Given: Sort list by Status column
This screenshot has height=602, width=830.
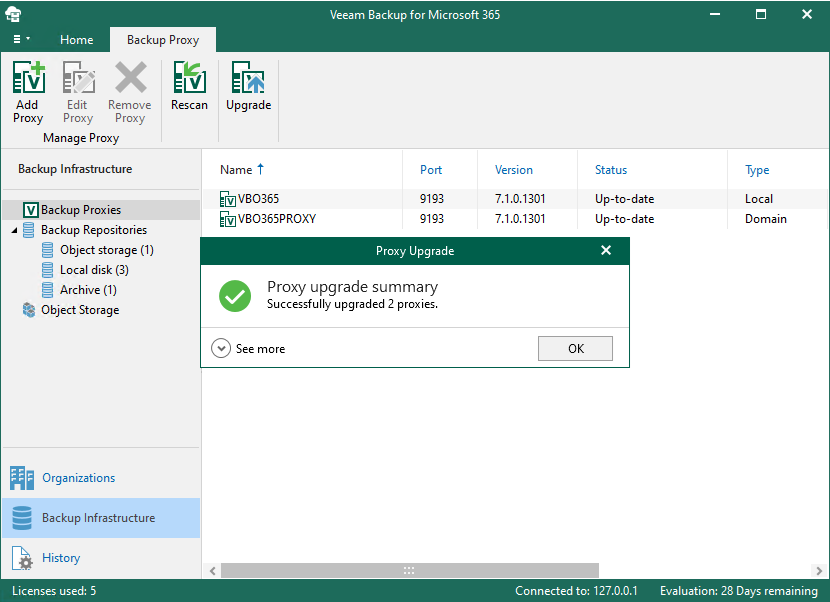Looking at the screenshot, I should click(x=611, y=170).
